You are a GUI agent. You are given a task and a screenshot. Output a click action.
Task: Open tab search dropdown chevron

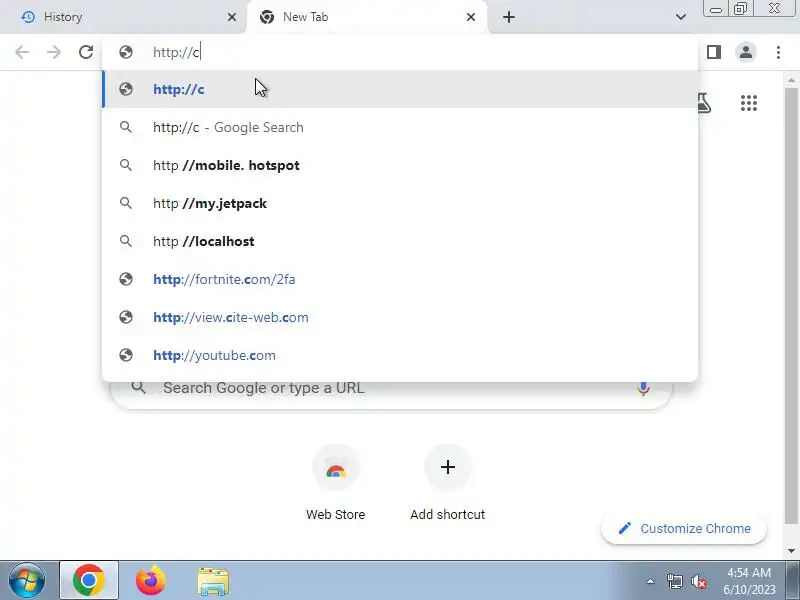(681, 17)
